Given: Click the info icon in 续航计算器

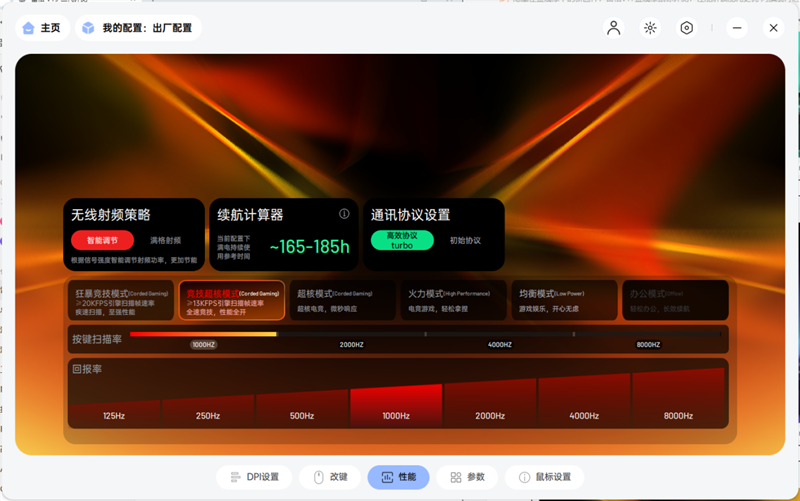Looking at the screenshot, I should pos(344,214).
